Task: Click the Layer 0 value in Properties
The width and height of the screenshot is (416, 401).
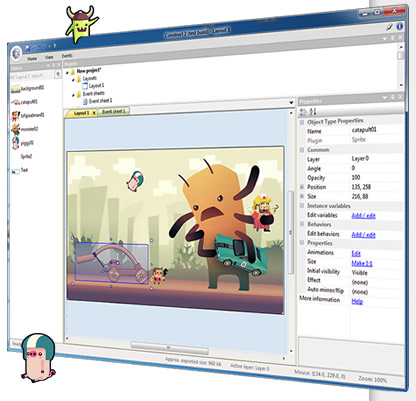Action: pos(360,158)
